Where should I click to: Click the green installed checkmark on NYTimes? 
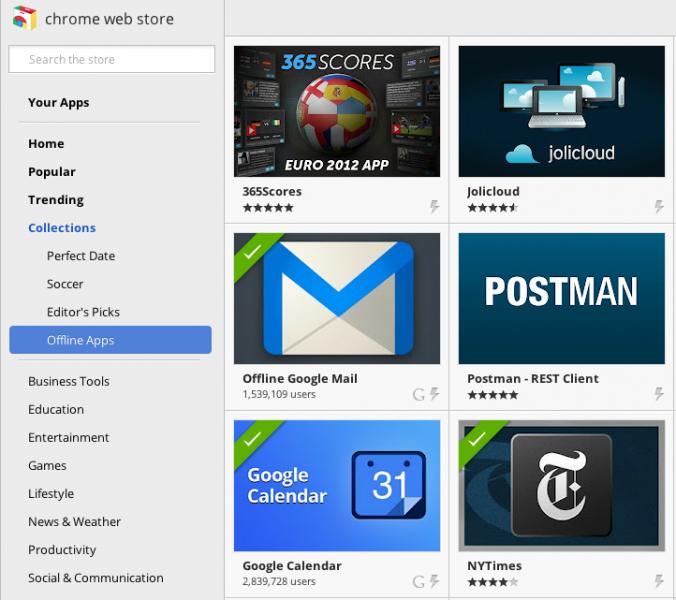(x=476, y=438)
